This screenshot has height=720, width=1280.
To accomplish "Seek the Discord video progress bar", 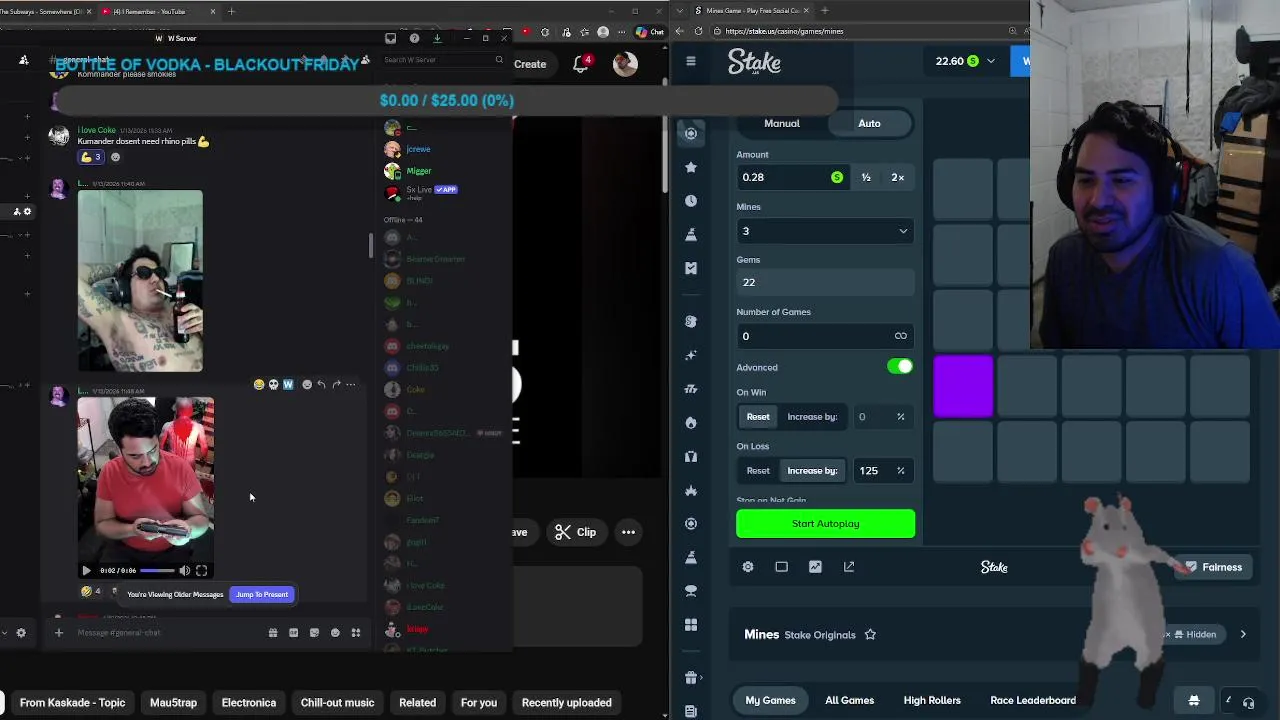I will [156, 570].
